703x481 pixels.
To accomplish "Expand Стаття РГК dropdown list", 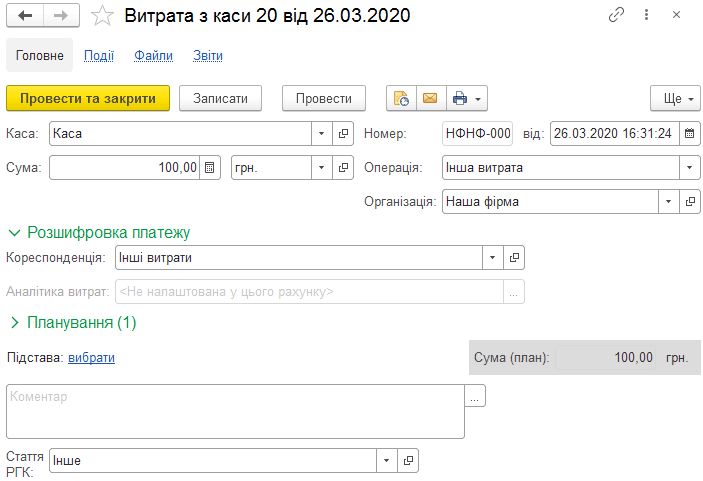I will pyautogui.click(x=386, y=460).
